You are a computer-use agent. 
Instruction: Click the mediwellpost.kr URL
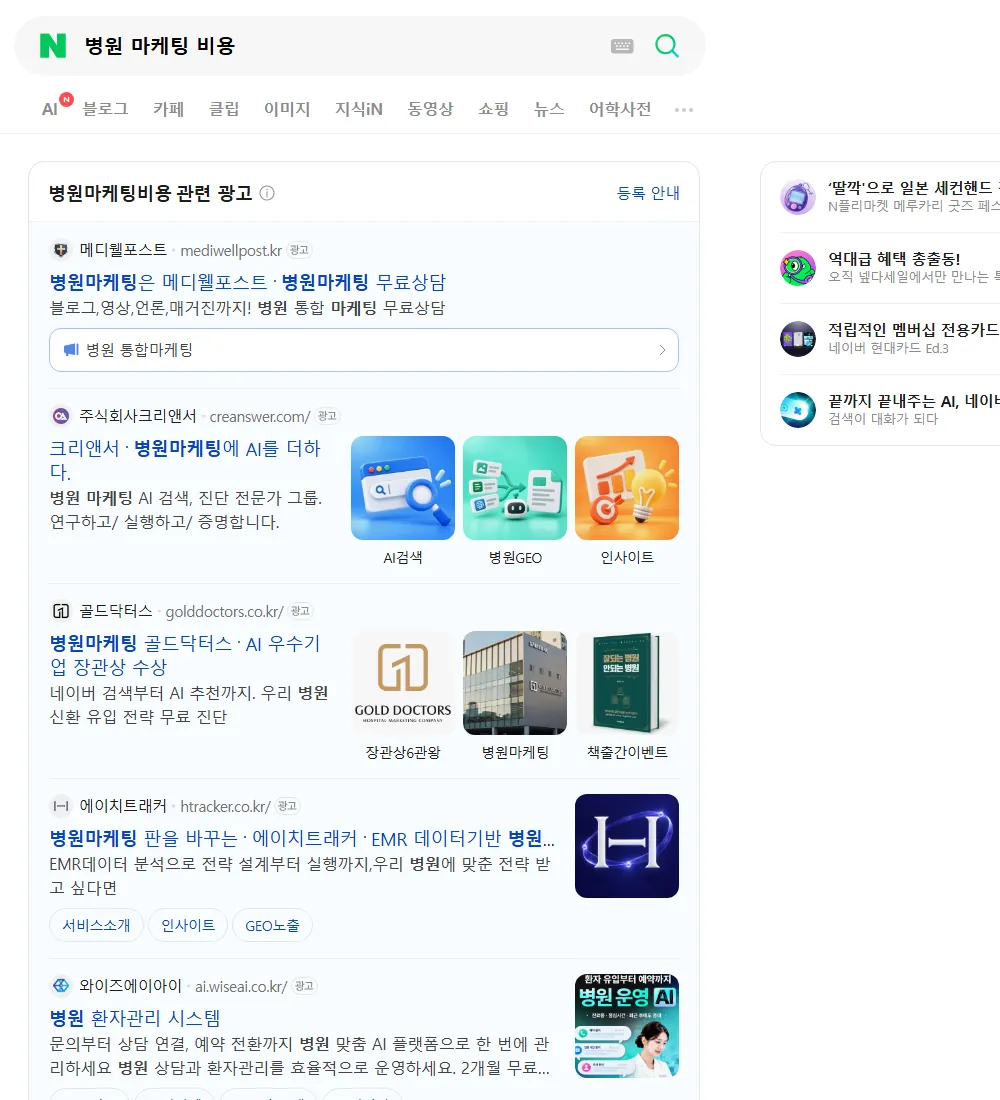click(x=231, y=250)
